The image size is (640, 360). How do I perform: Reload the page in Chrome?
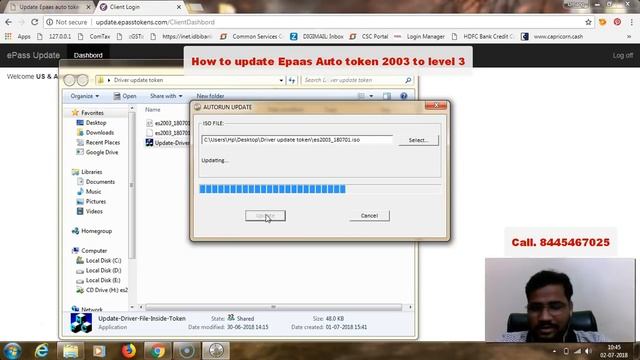35,22
